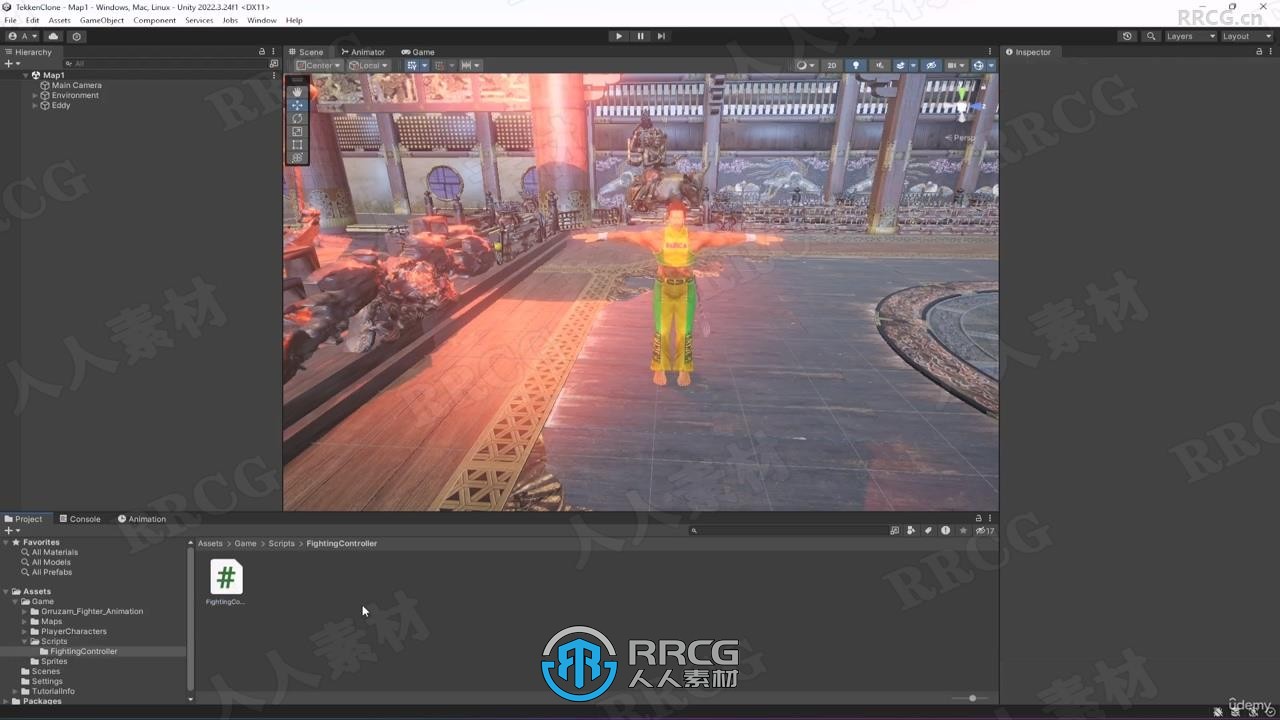Open the Window menu
The image size is (1280, 720).
point(262,20)
